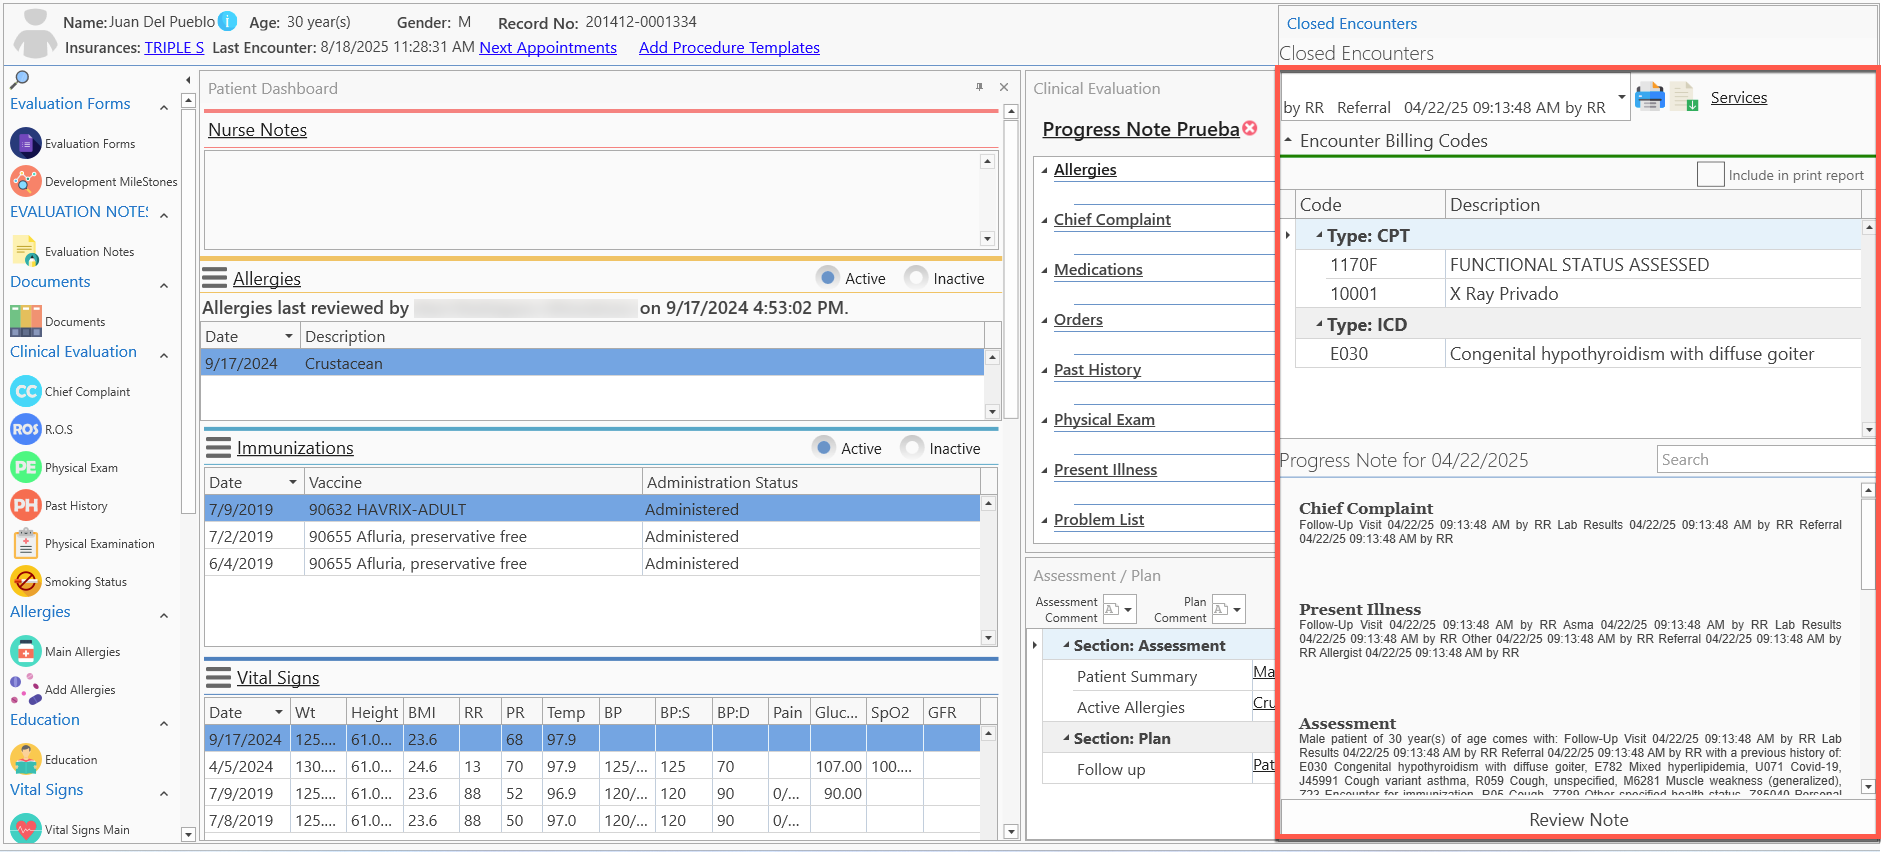
Task: Click the progress note Search field
Action: (x=1765, y=459)
